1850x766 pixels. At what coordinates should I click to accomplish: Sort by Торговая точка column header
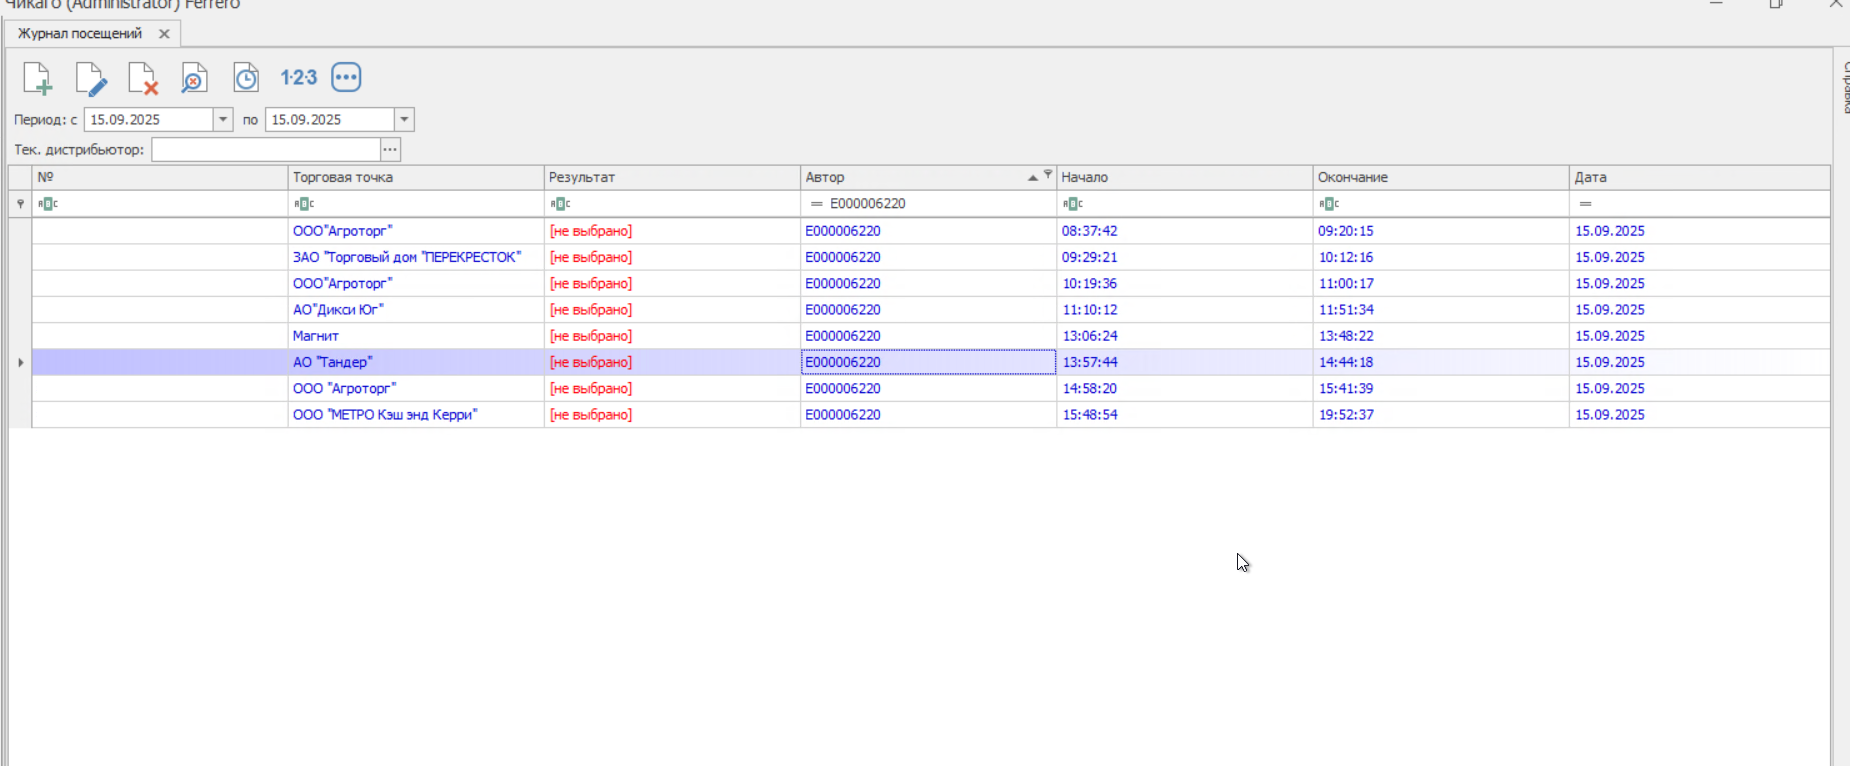click(416, 177)
